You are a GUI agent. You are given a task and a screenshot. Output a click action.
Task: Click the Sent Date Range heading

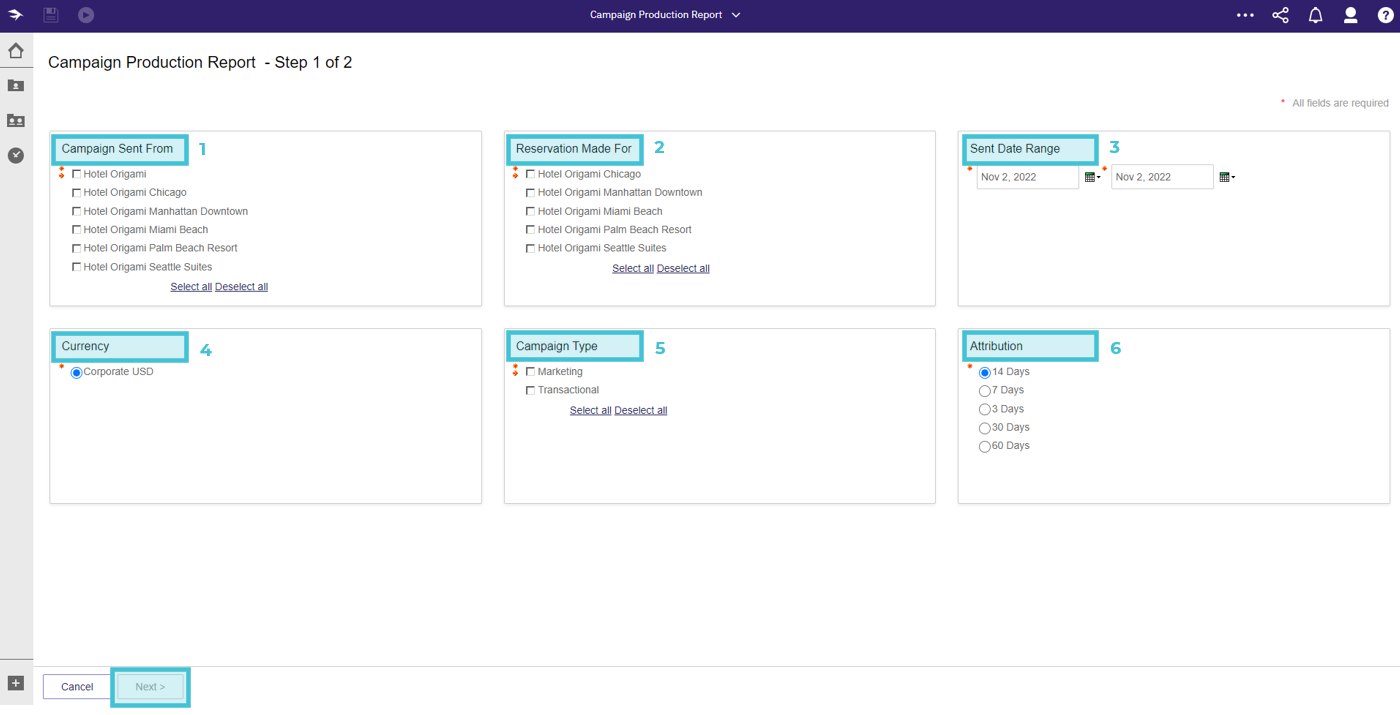tap(1015, 149)
